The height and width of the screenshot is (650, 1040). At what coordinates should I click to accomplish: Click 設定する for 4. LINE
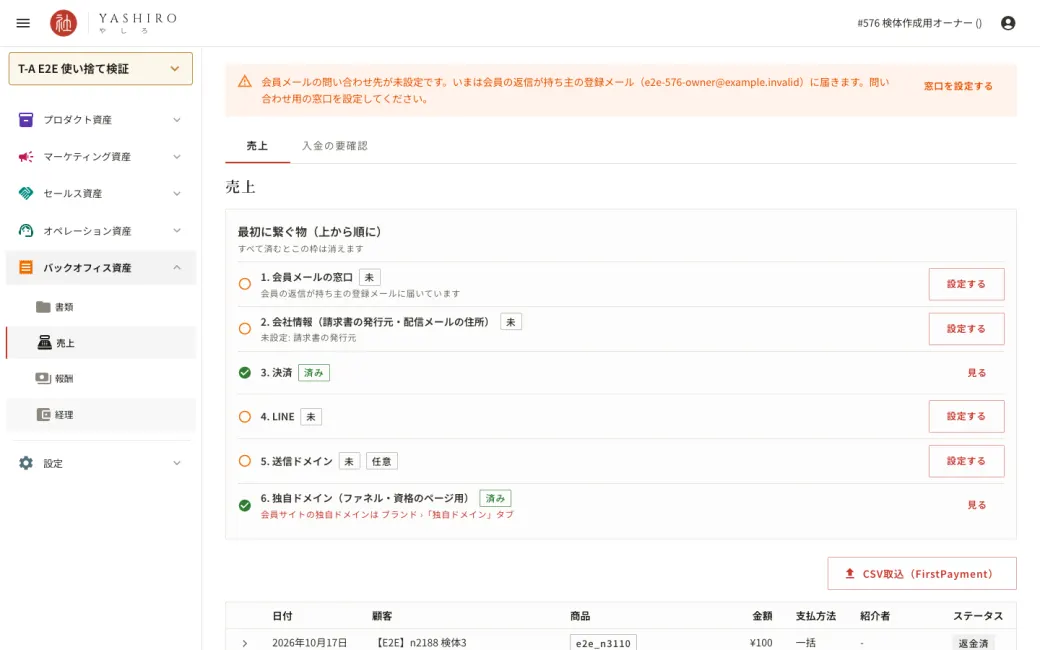coord(966,416)
